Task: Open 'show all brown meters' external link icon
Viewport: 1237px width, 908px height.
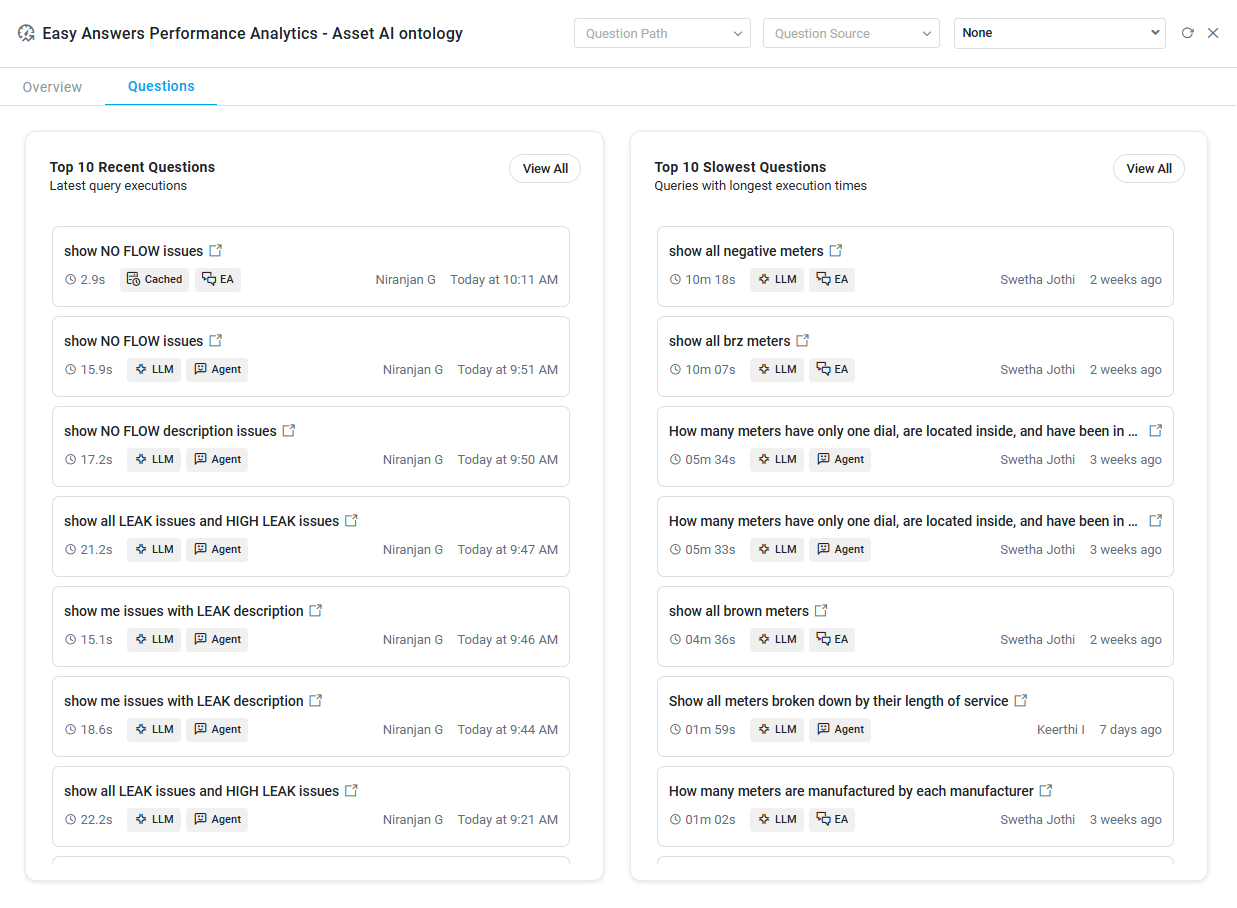Action: [821, 611]
